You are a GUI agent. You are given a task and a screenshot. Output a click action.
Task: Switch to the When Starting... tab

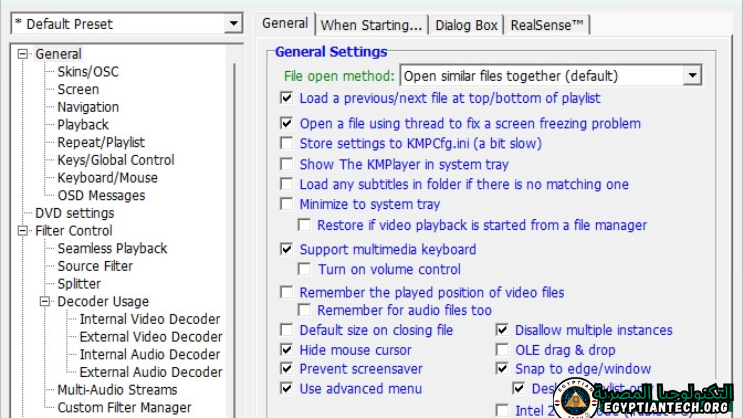point(371,25)
